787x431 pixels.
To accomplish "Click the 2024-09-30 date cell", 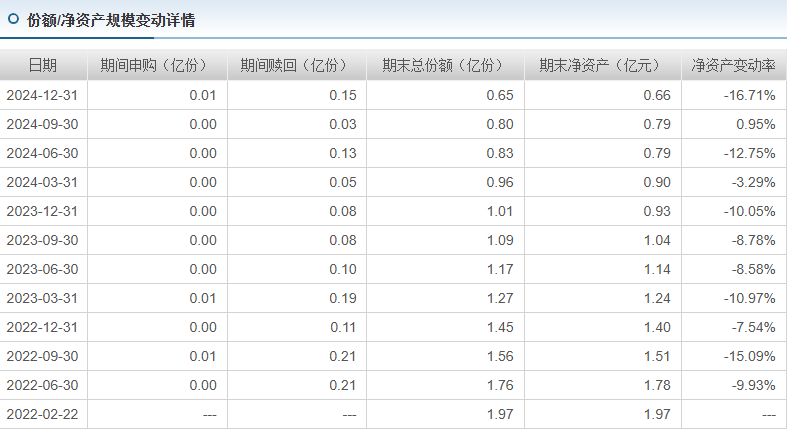I will [x=42, y=124].
